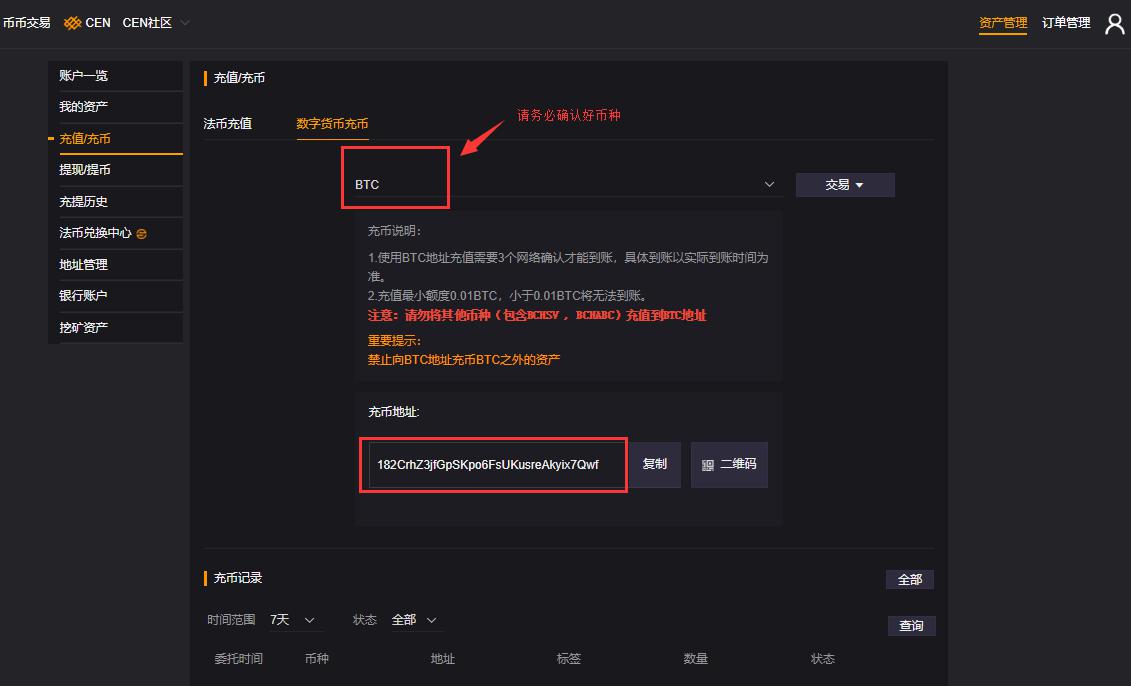Click the QR code icon on 二维码 button
Screen dimensions: 1131x686
[x=708, y=465]
